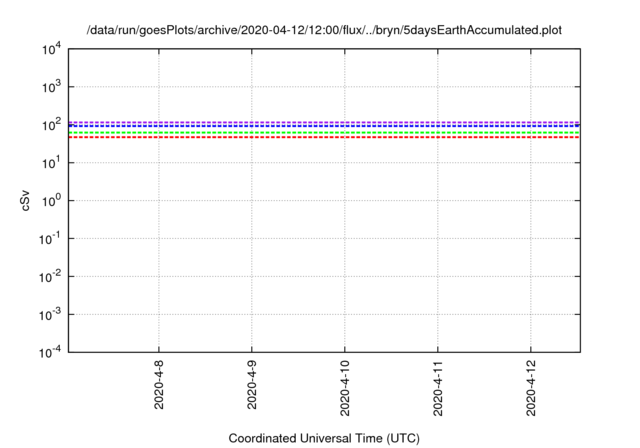Click the green dashed threshold line
The height and width of the screenshot is (448, 640).
pos(324,133)
